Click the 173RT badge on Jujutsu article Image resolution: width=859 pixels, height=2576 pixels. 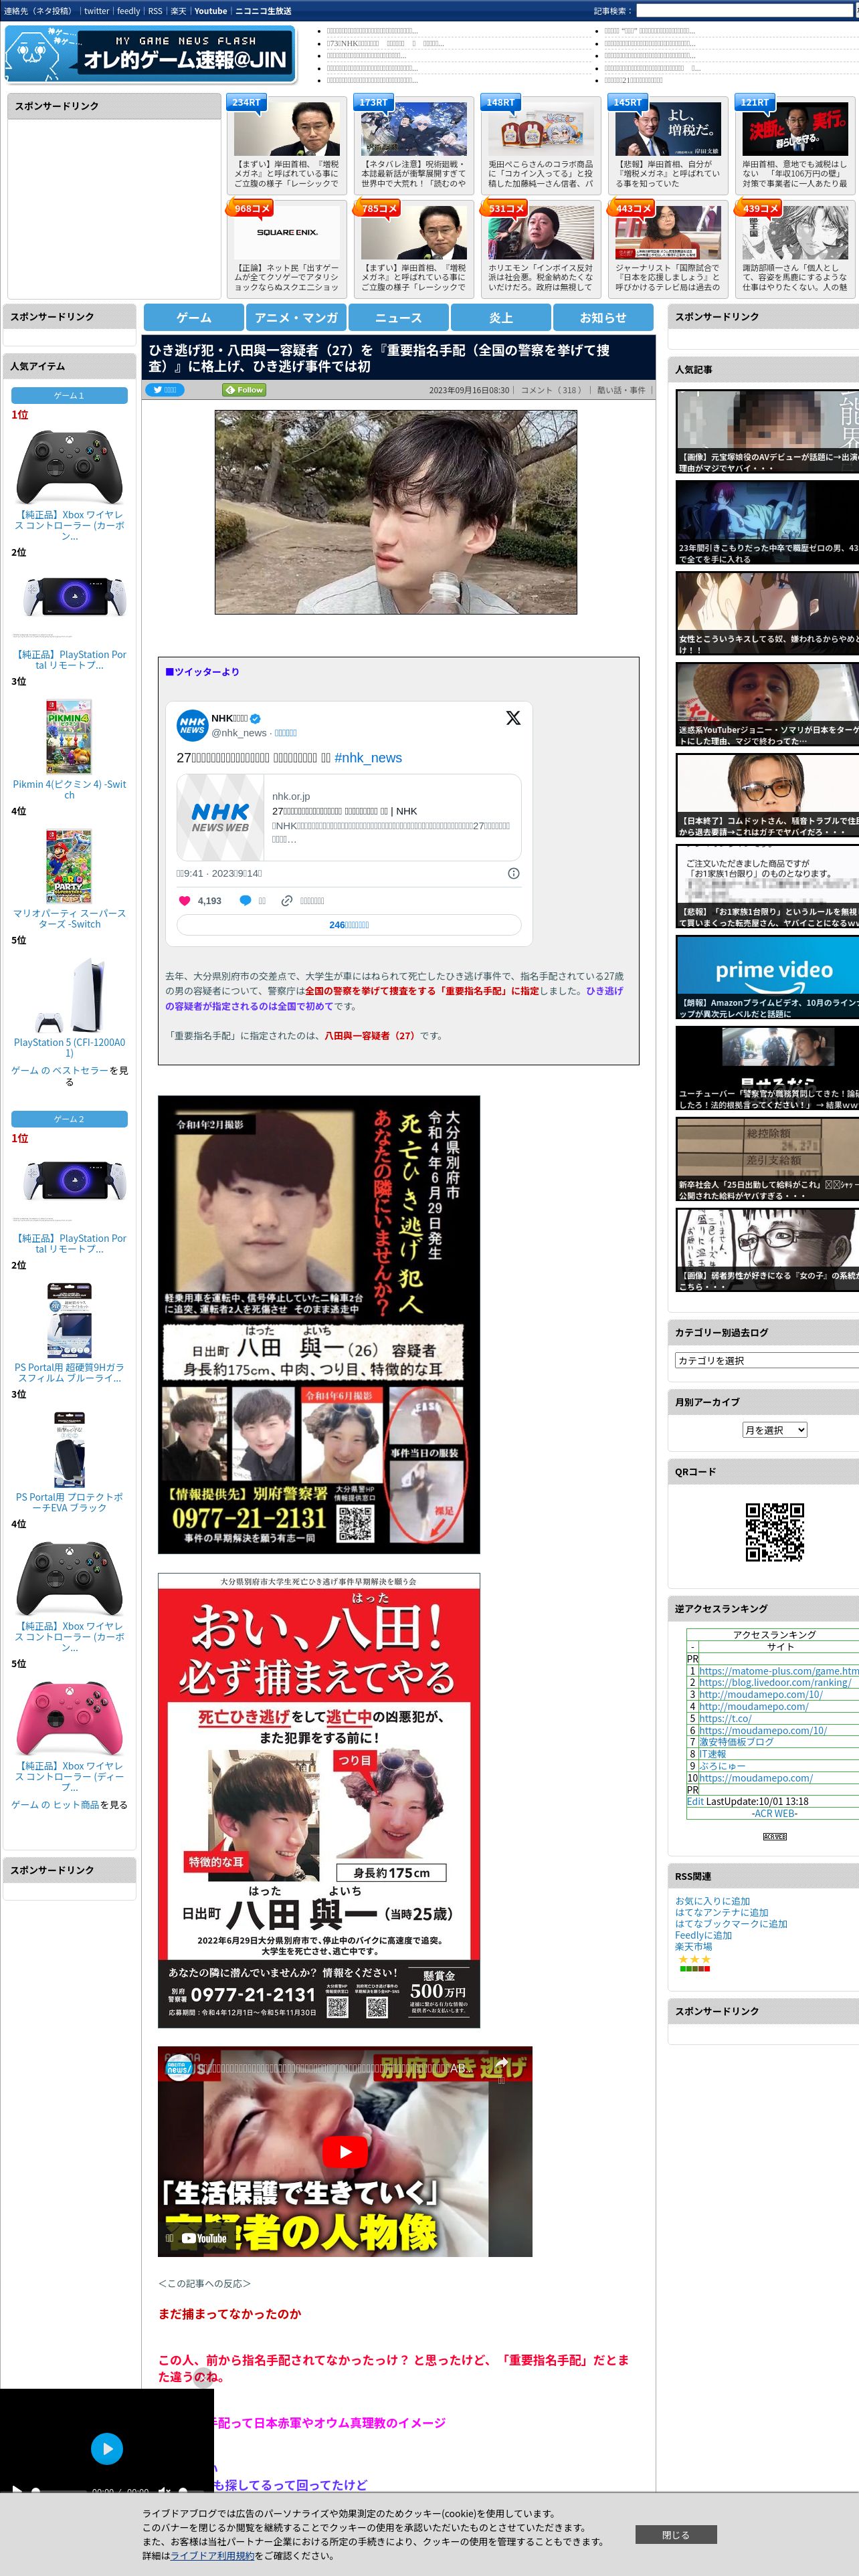[373, 102]
